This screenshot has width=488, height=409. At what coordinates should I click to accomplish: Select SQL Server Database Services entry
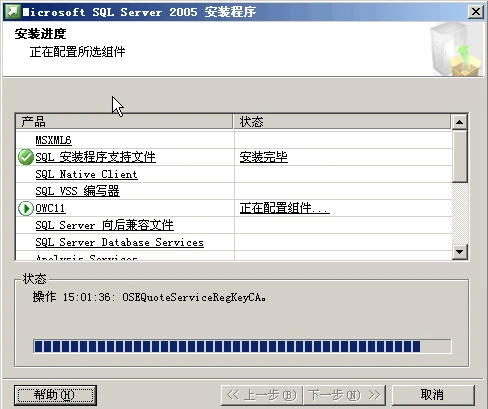(x=119, y=242)
